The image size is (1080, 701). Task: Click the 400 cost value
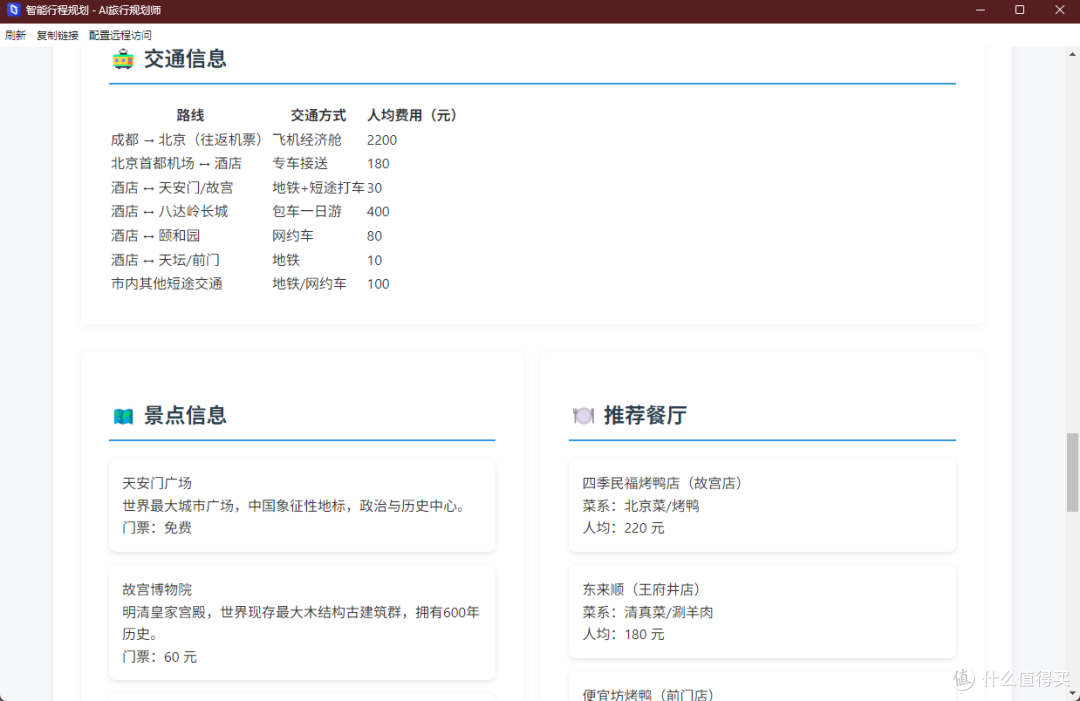[378, 211]
